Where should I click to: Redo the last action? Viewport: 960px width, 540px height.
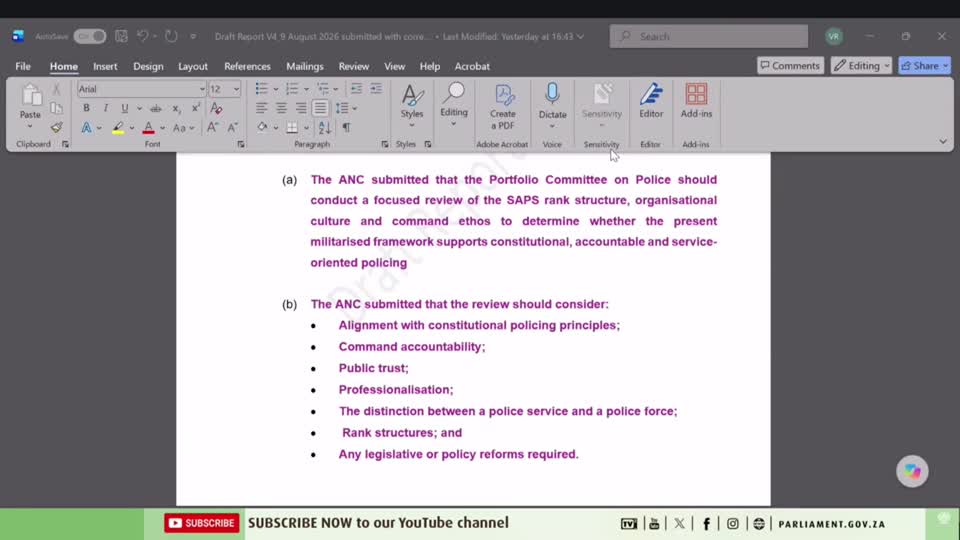pos(171,36)
